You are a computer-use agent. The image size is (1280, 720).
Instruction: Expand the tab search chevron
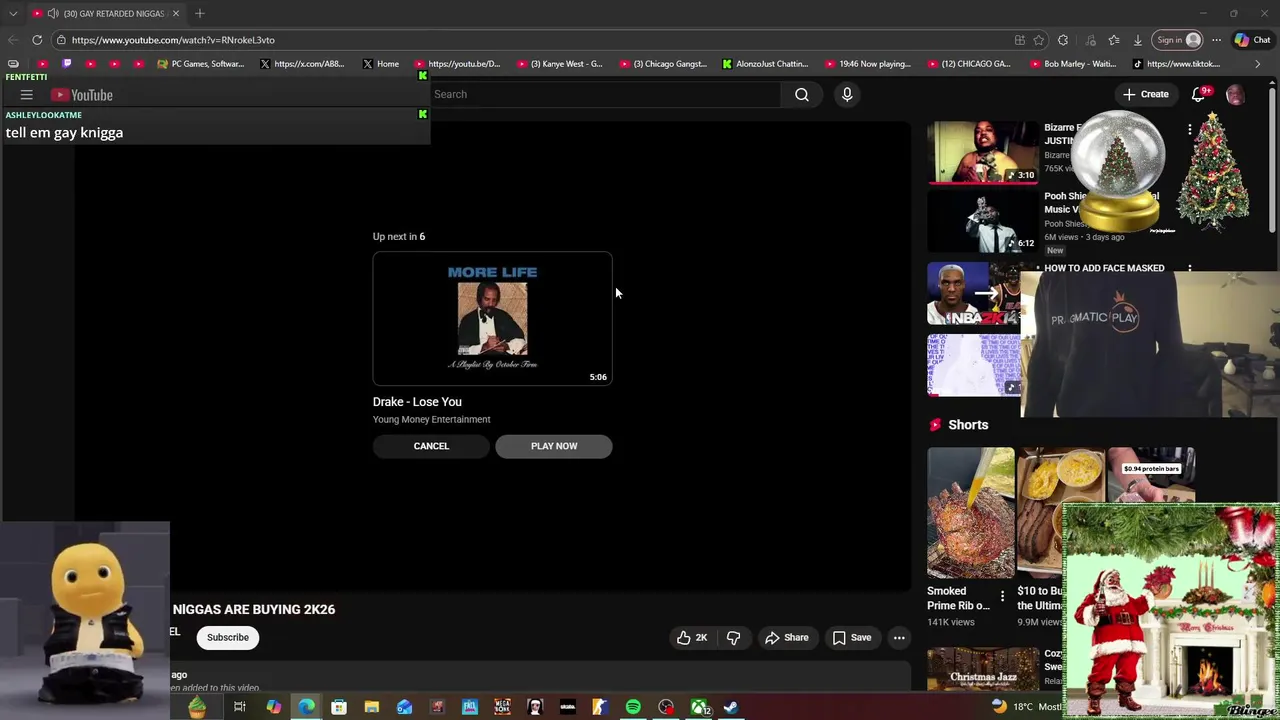click(x=12, y=13)
